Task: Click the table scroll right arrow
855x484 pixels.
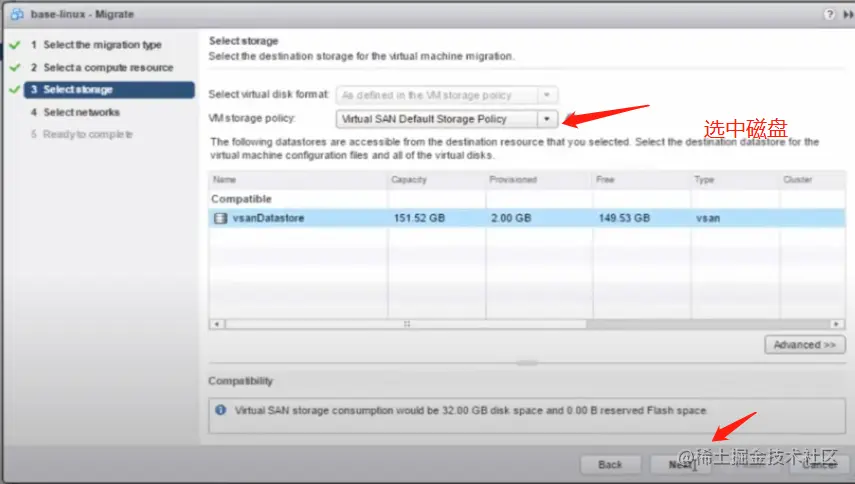Action: [x=836, y=324]
